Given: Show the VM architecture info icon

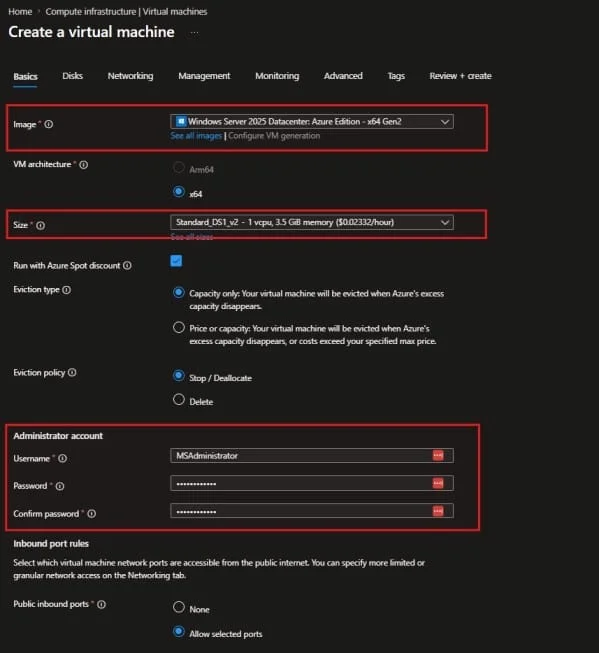Looking at the screenshot, I should point(84,164).
